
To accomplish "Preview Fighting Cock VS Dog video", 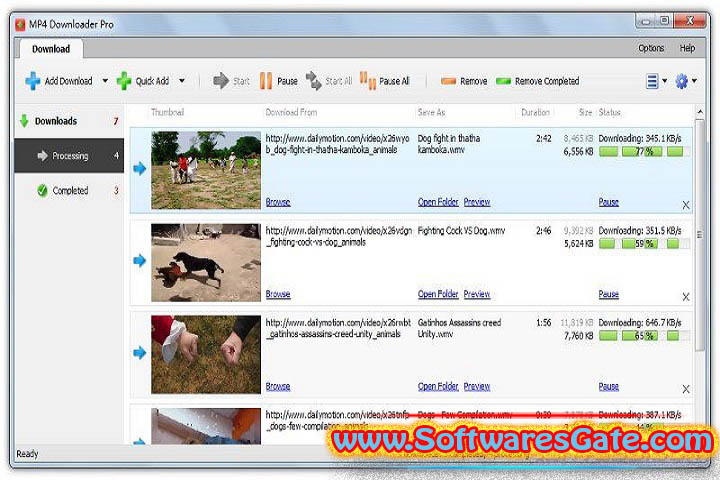I will click(477, 294).
